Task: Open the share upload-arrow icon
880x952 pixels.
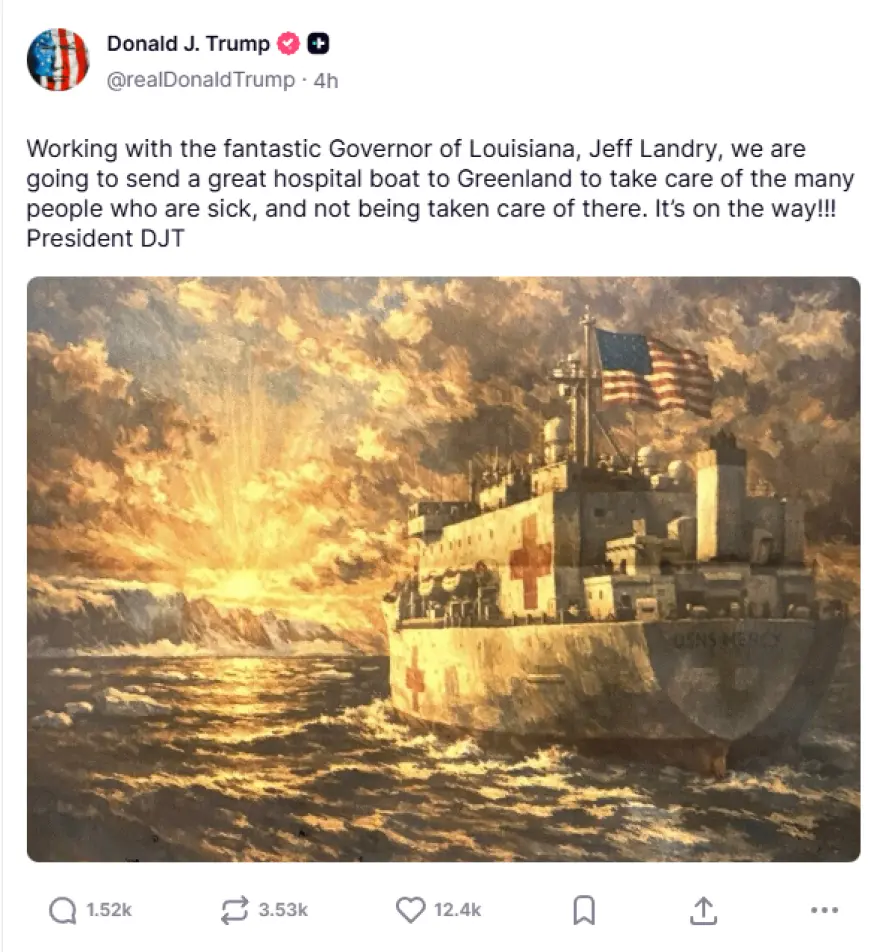Action: click(x=703, y=910)
